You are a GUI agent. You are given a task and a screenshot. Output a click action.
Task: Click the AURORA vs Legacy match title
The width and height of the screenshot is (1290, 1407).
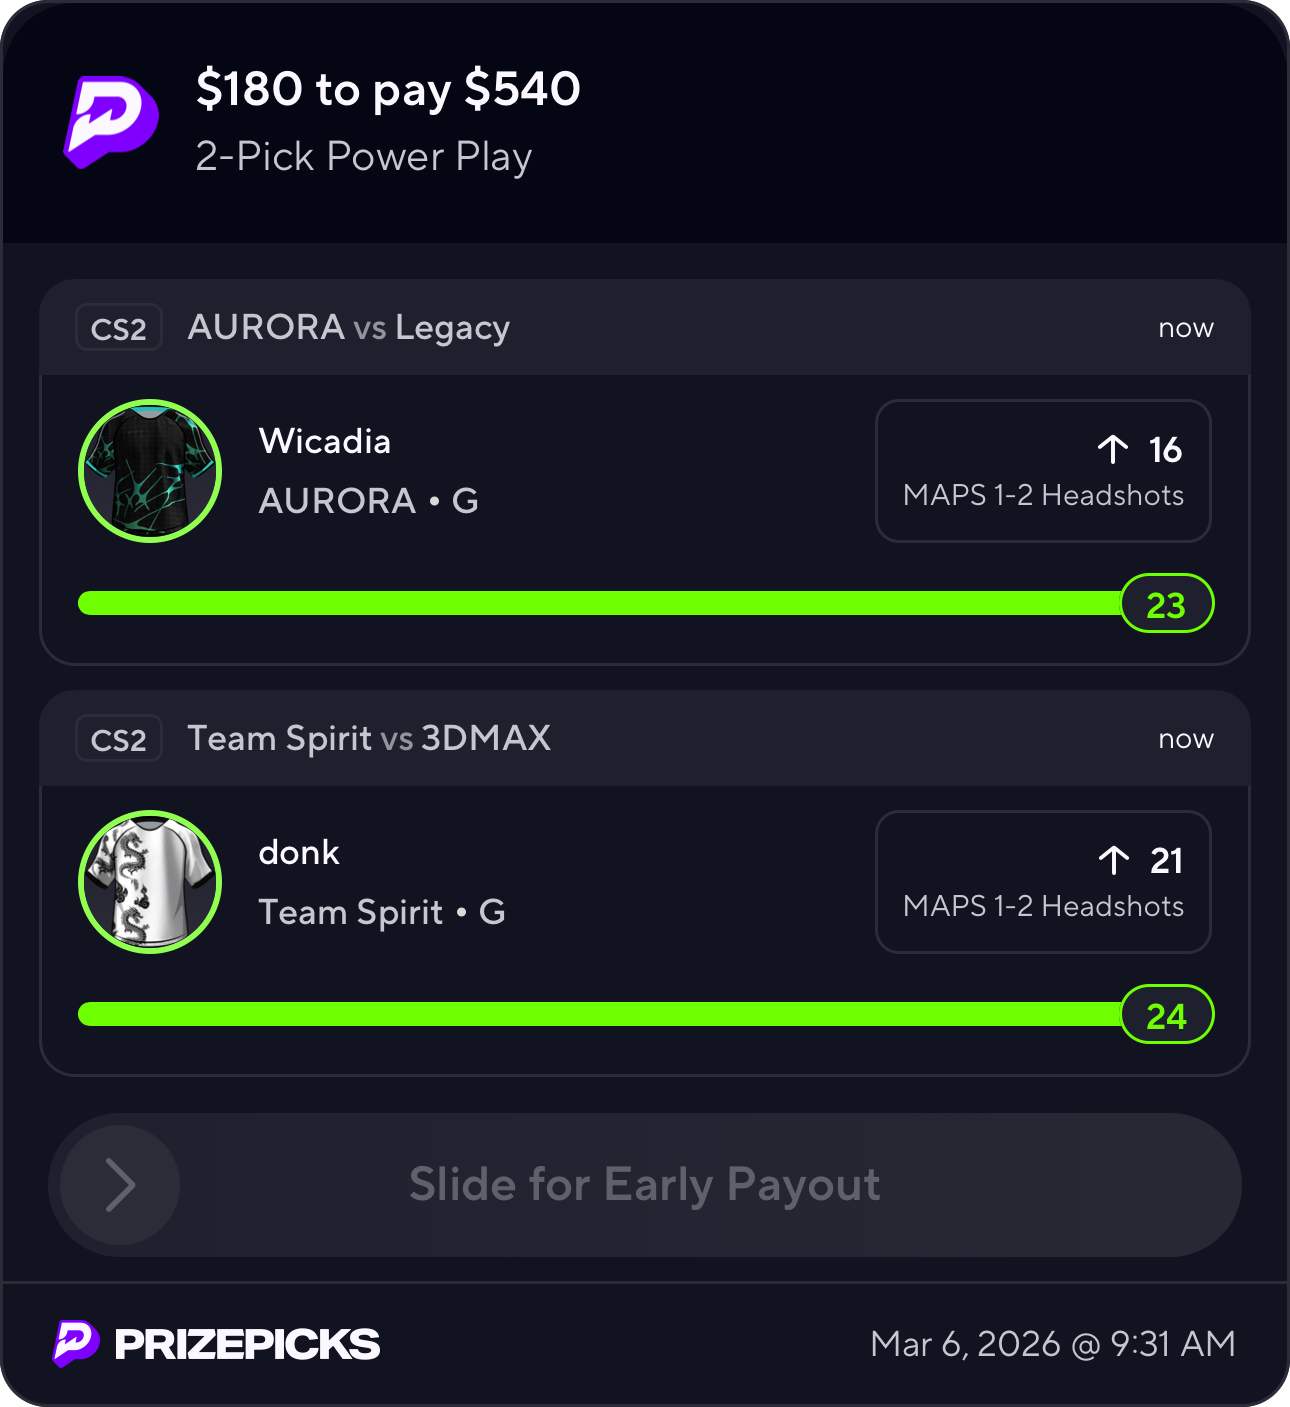(349, 328)
